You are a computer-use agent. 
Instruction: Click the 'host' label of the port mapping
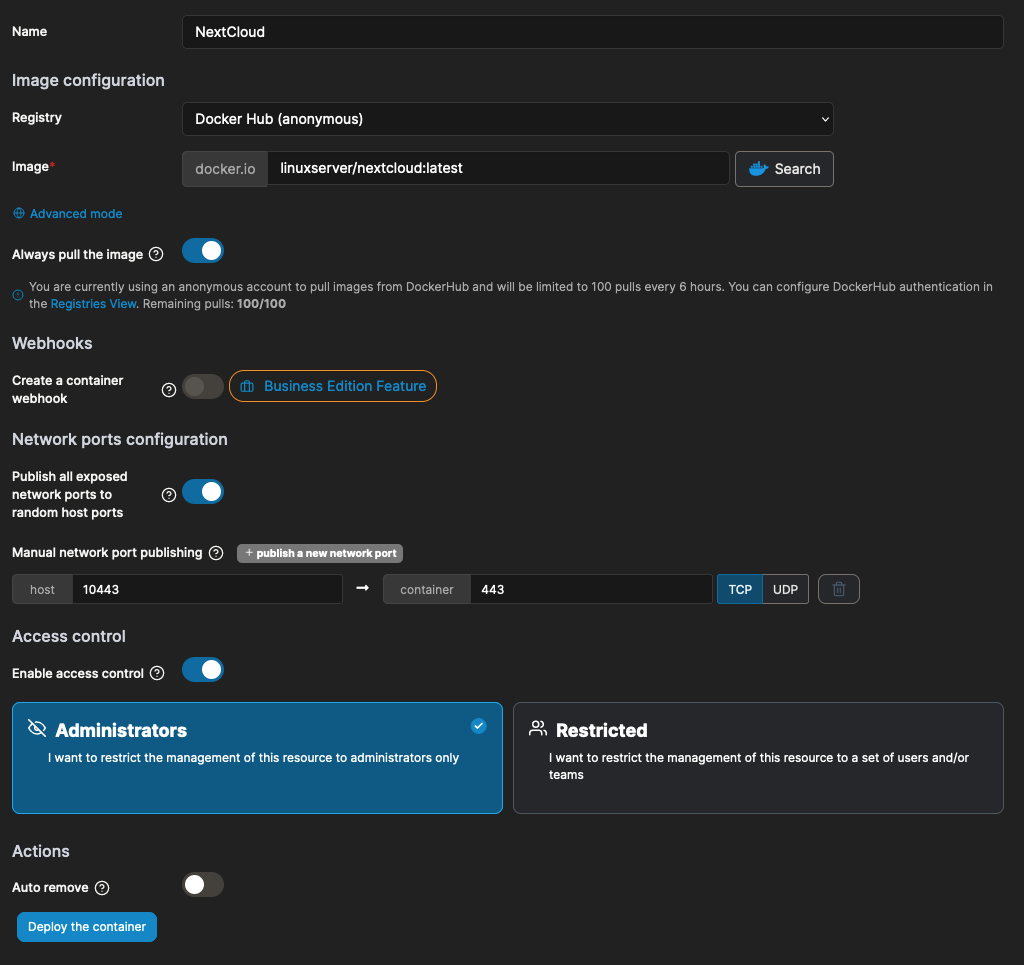pos(42,589)
